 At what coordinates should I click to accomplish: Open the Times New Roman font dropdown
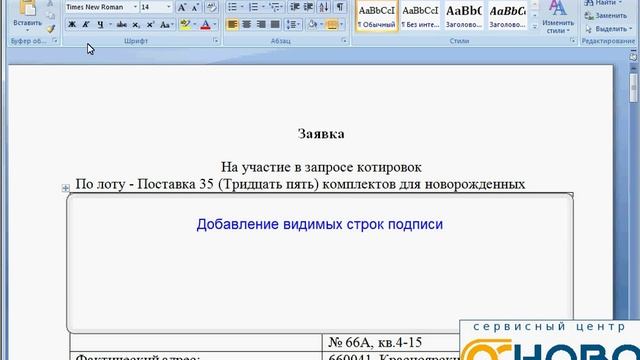click(135, 7)
